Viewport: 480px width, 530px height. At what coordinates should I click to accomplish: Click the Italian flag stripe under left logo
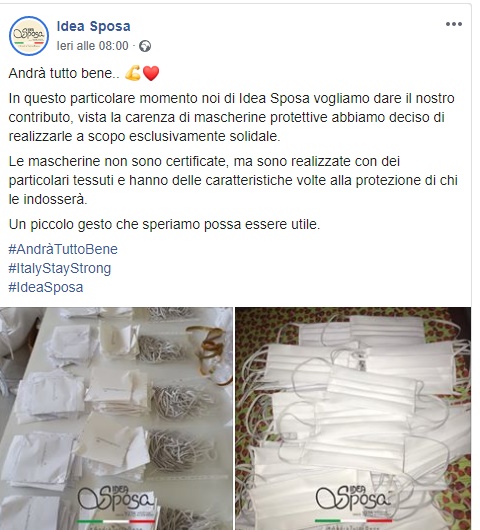point(116,522)
